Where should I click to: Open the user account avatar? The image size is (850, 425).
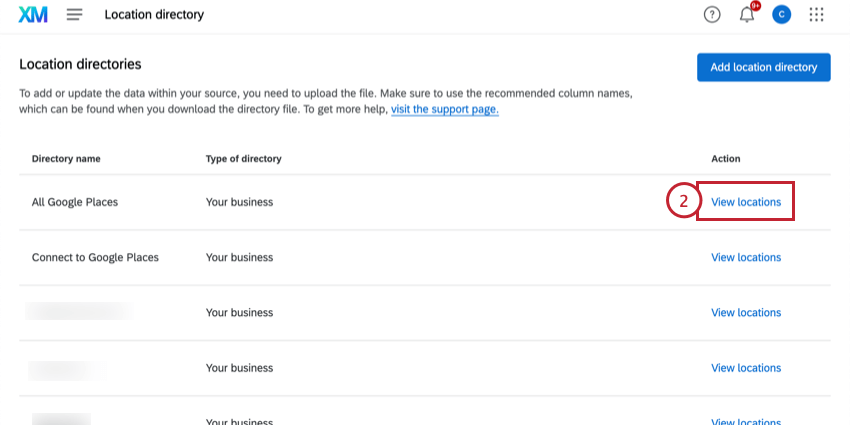pos(782,15)
